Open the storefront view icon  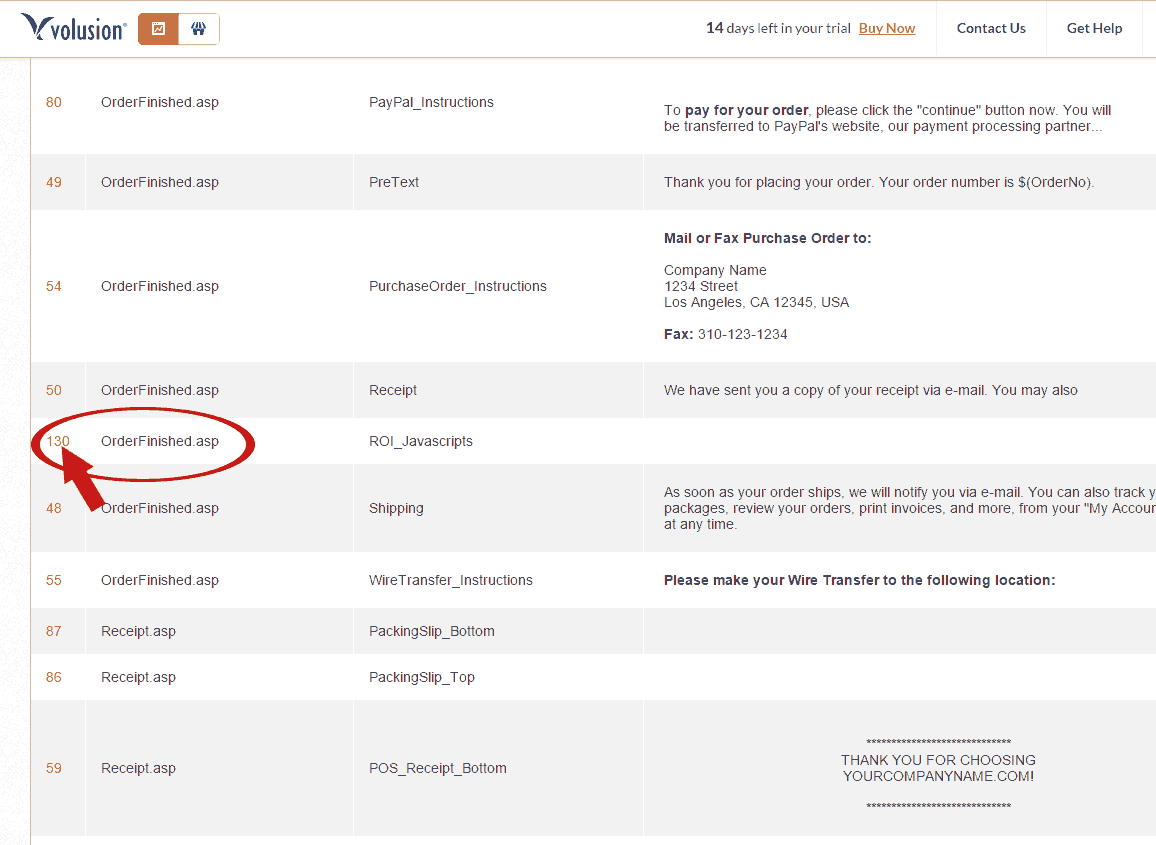pos(198,29)
